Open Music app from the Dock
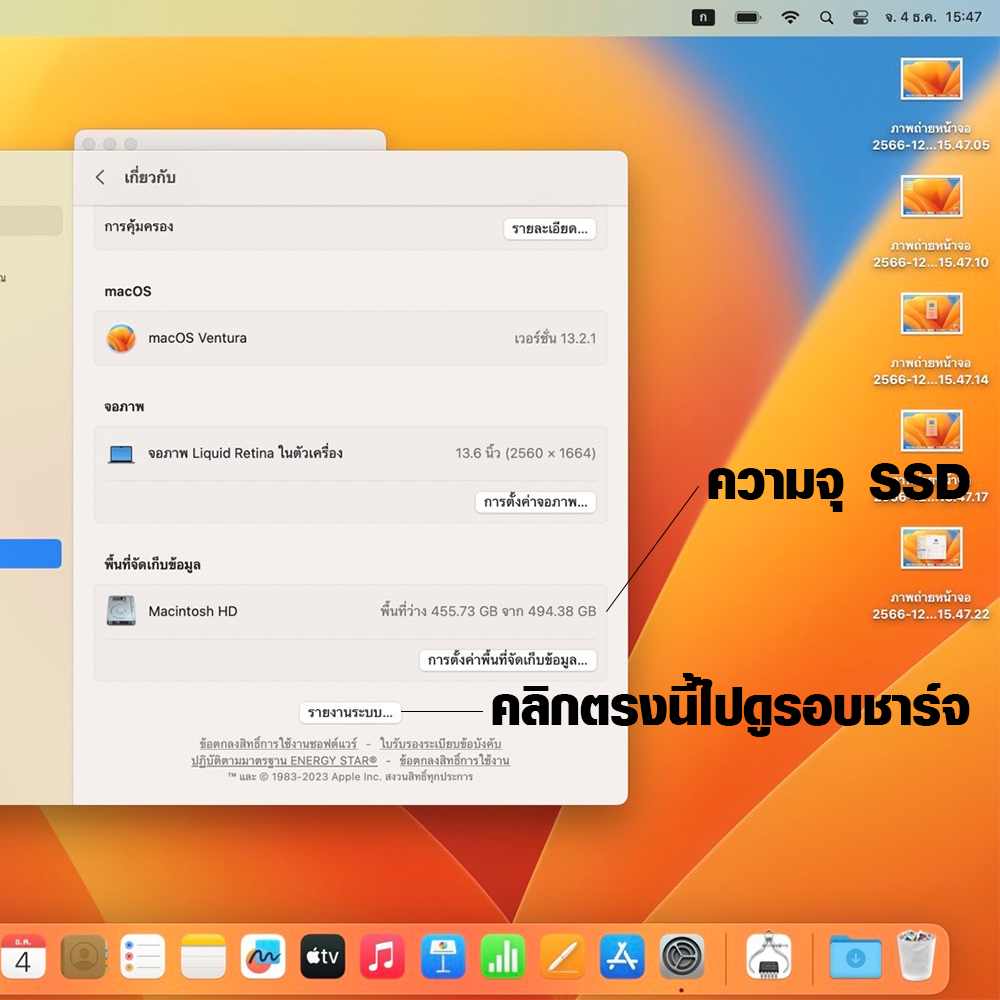The height and width of the screenshot is (1000, 1000). tap(382, 957)
